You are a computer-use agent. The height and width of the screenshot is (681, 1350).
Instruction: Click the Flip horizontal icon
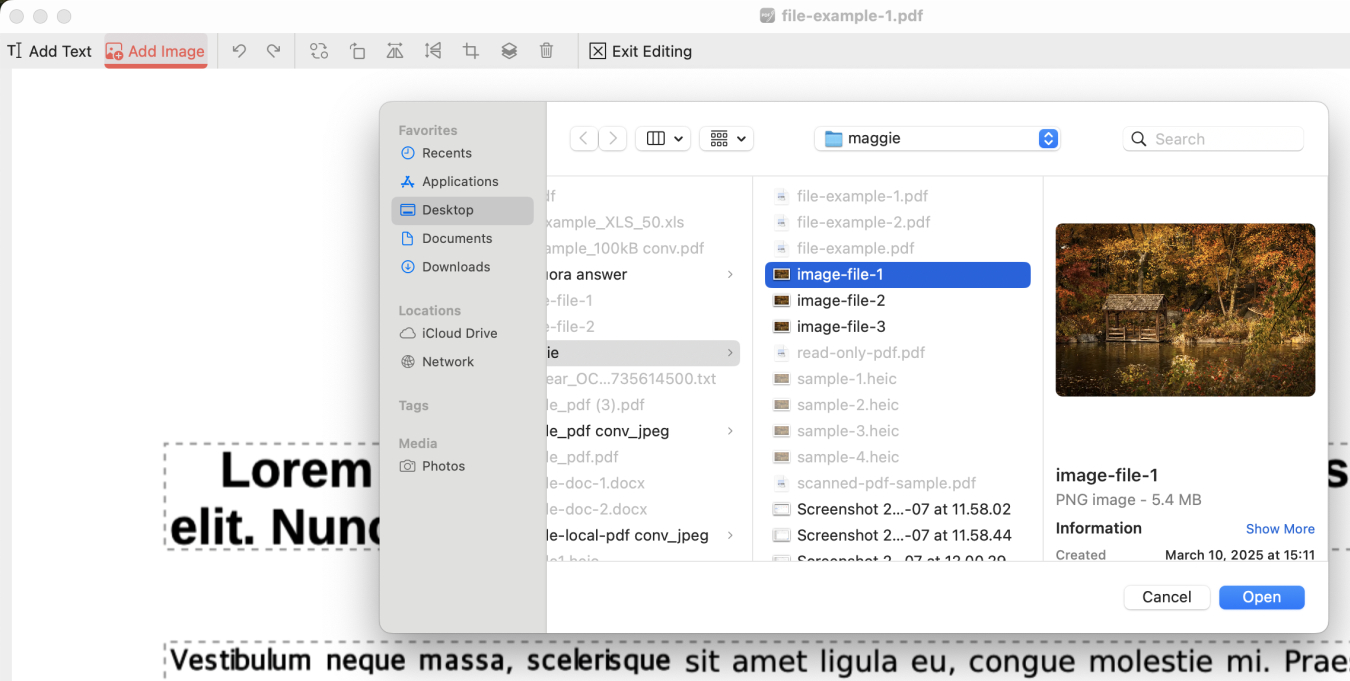coord(395,51)
